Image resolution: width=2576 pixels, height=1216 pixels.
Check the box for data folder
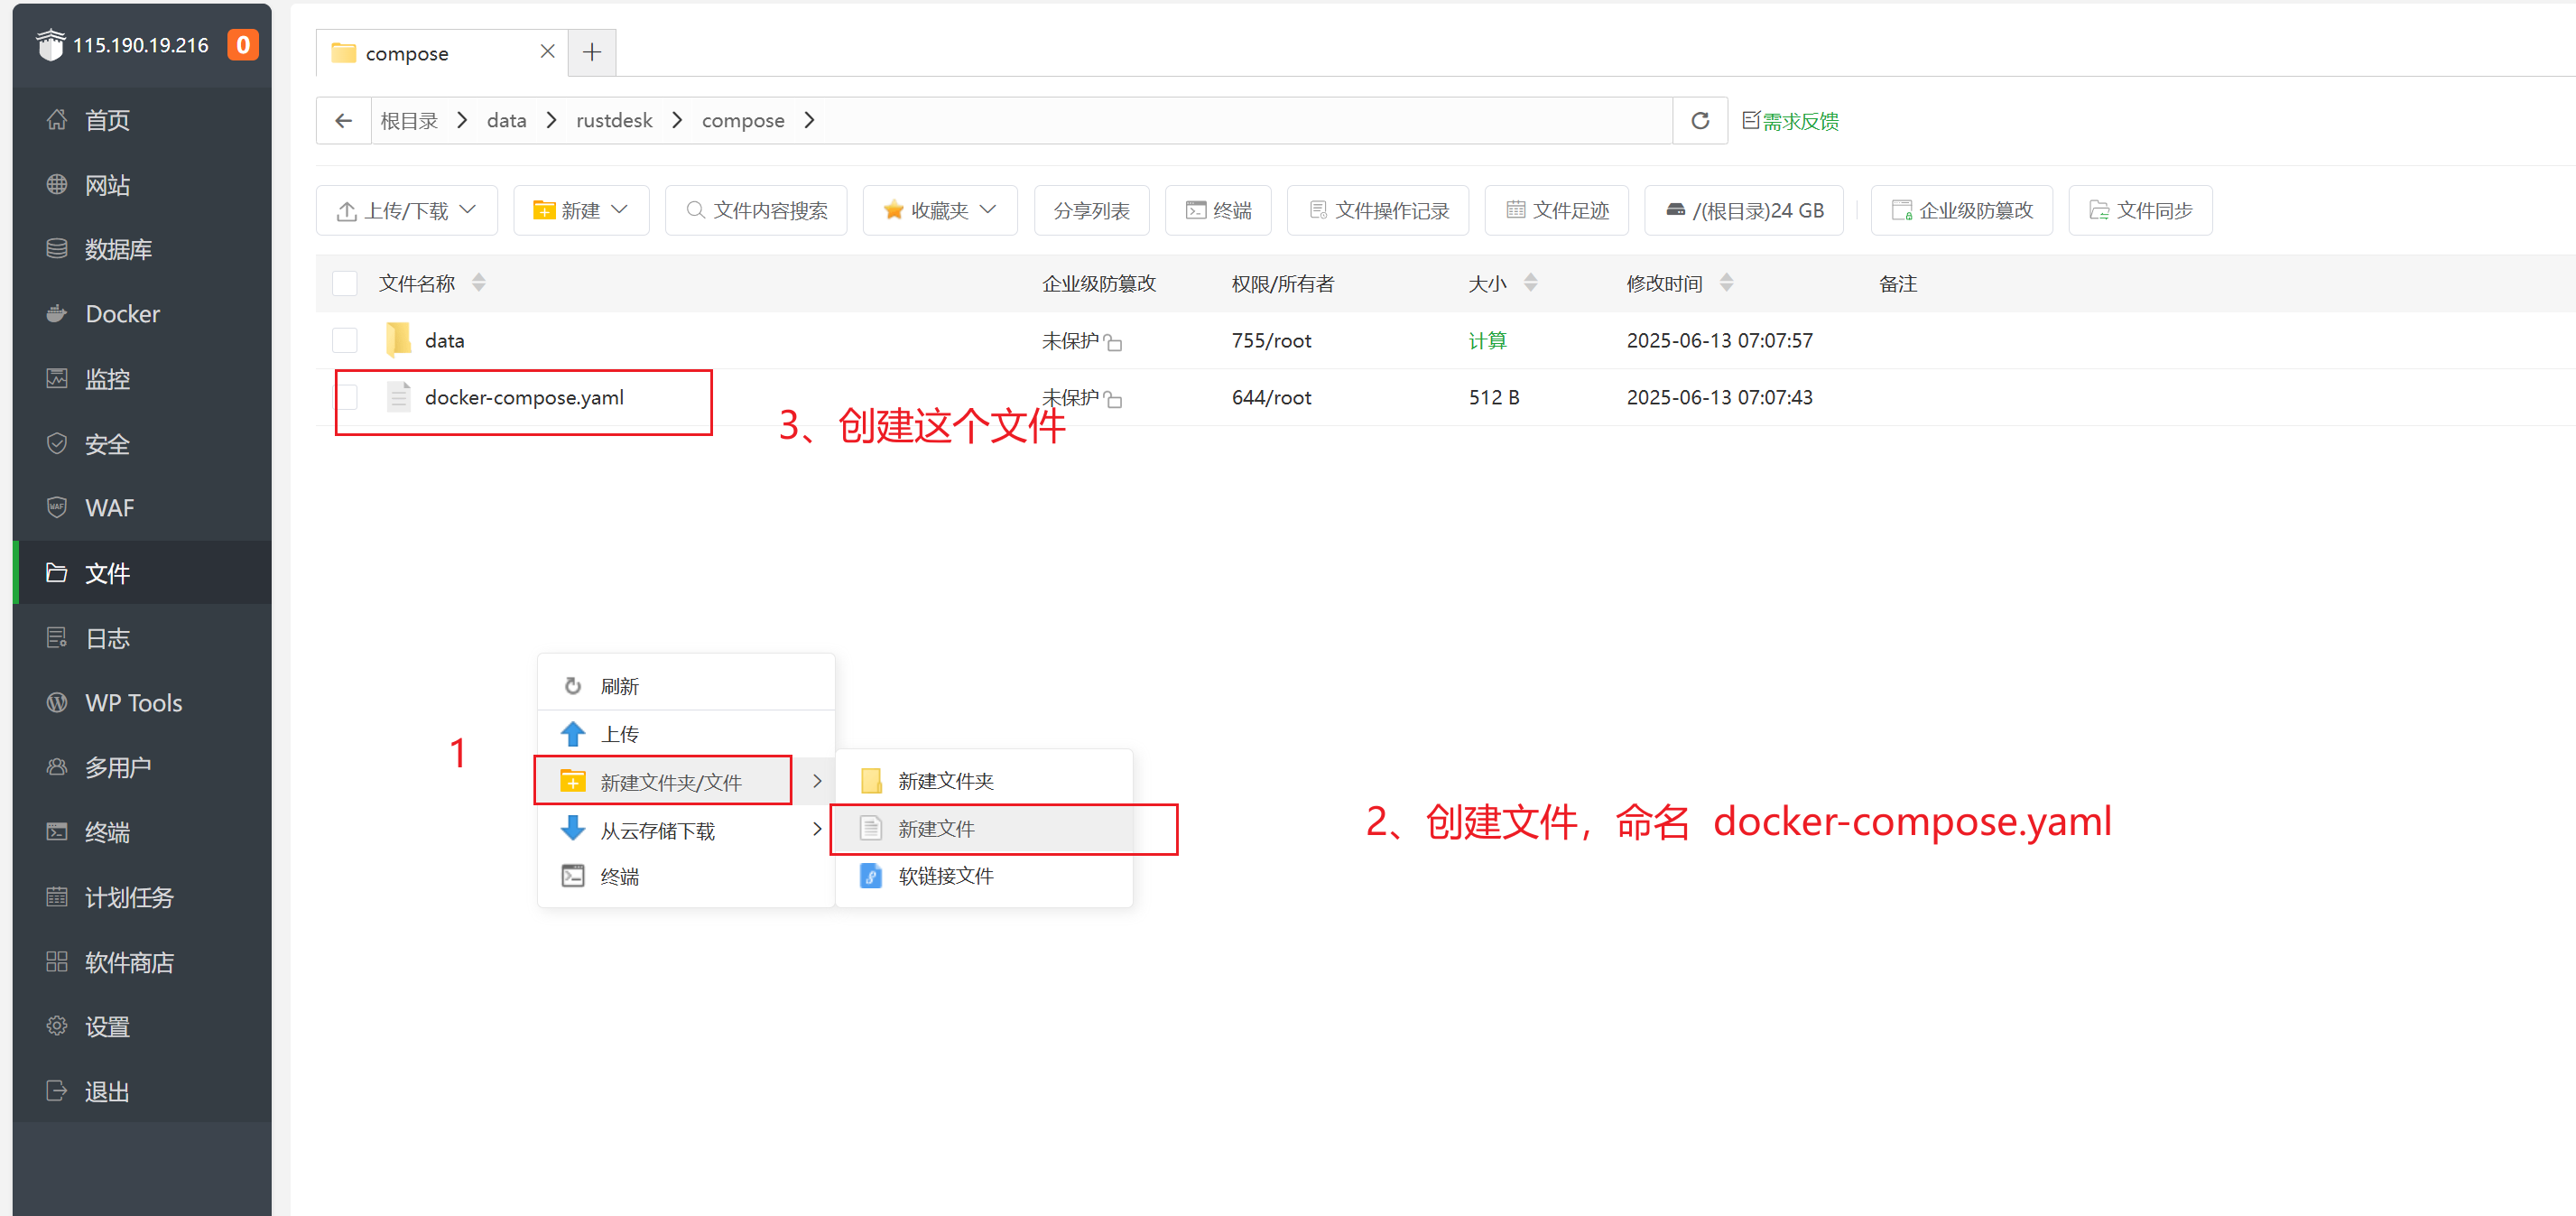[345, 340]
